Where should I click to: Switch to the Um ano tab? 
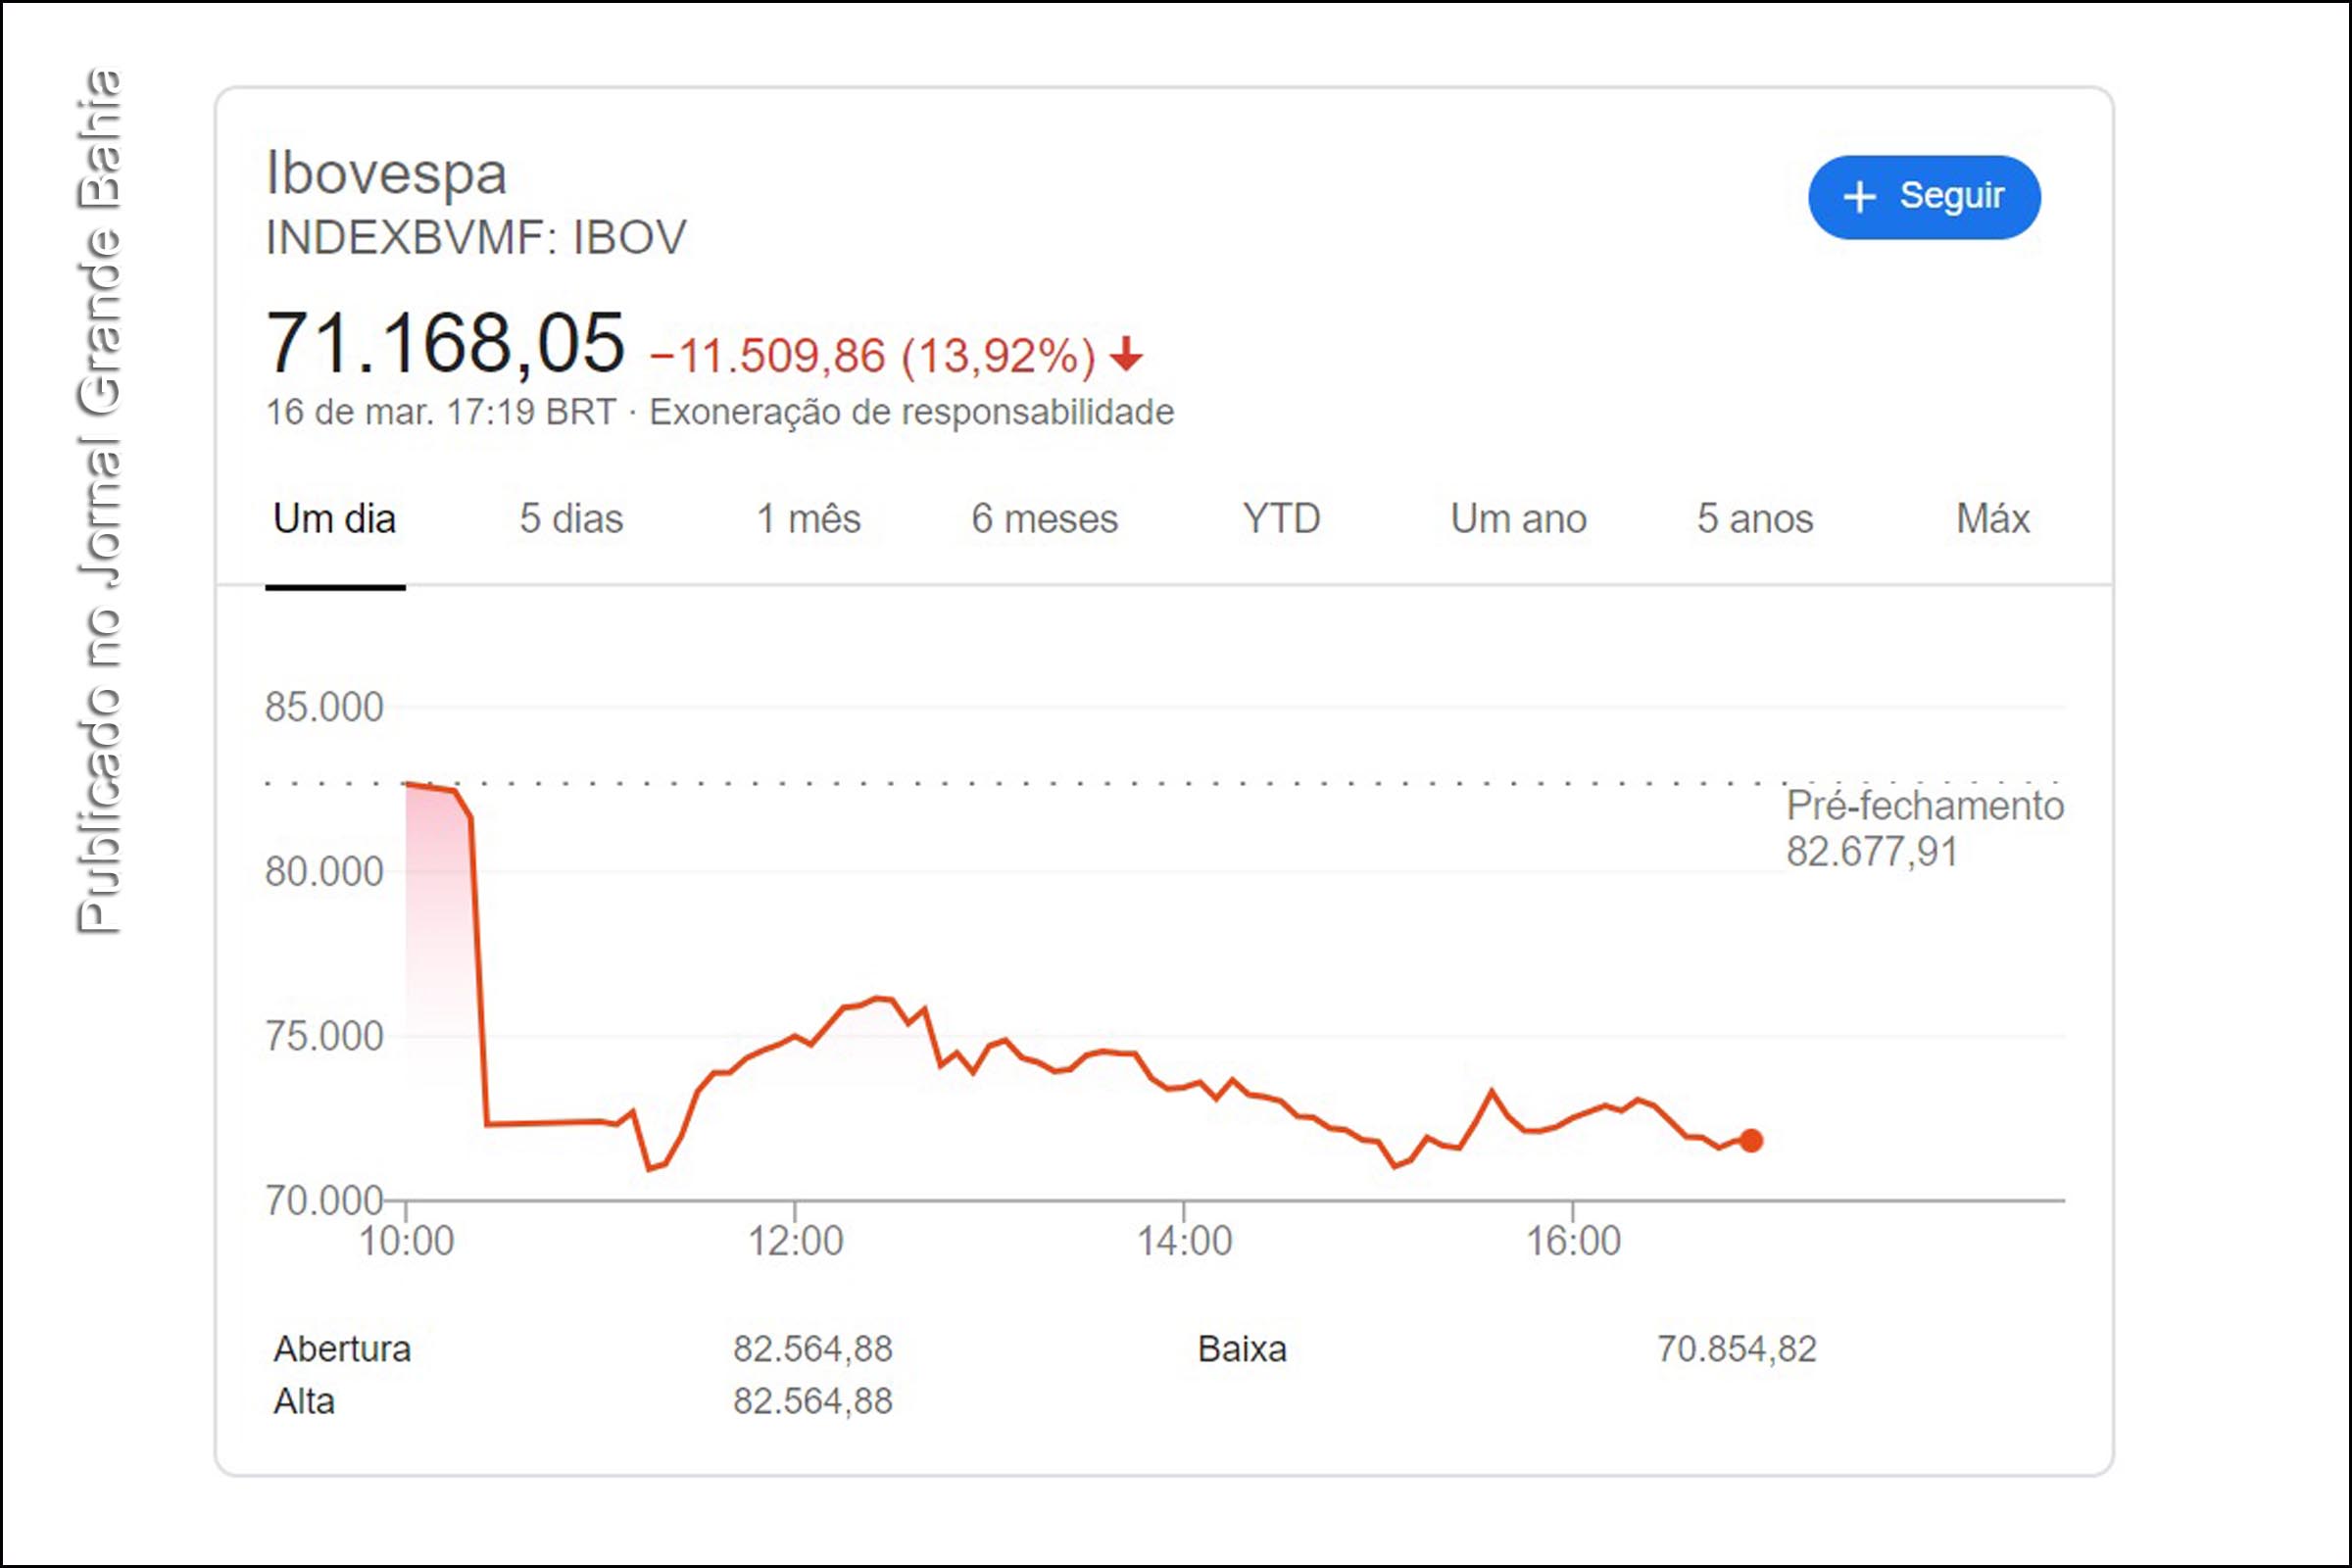coord(1518,519)
